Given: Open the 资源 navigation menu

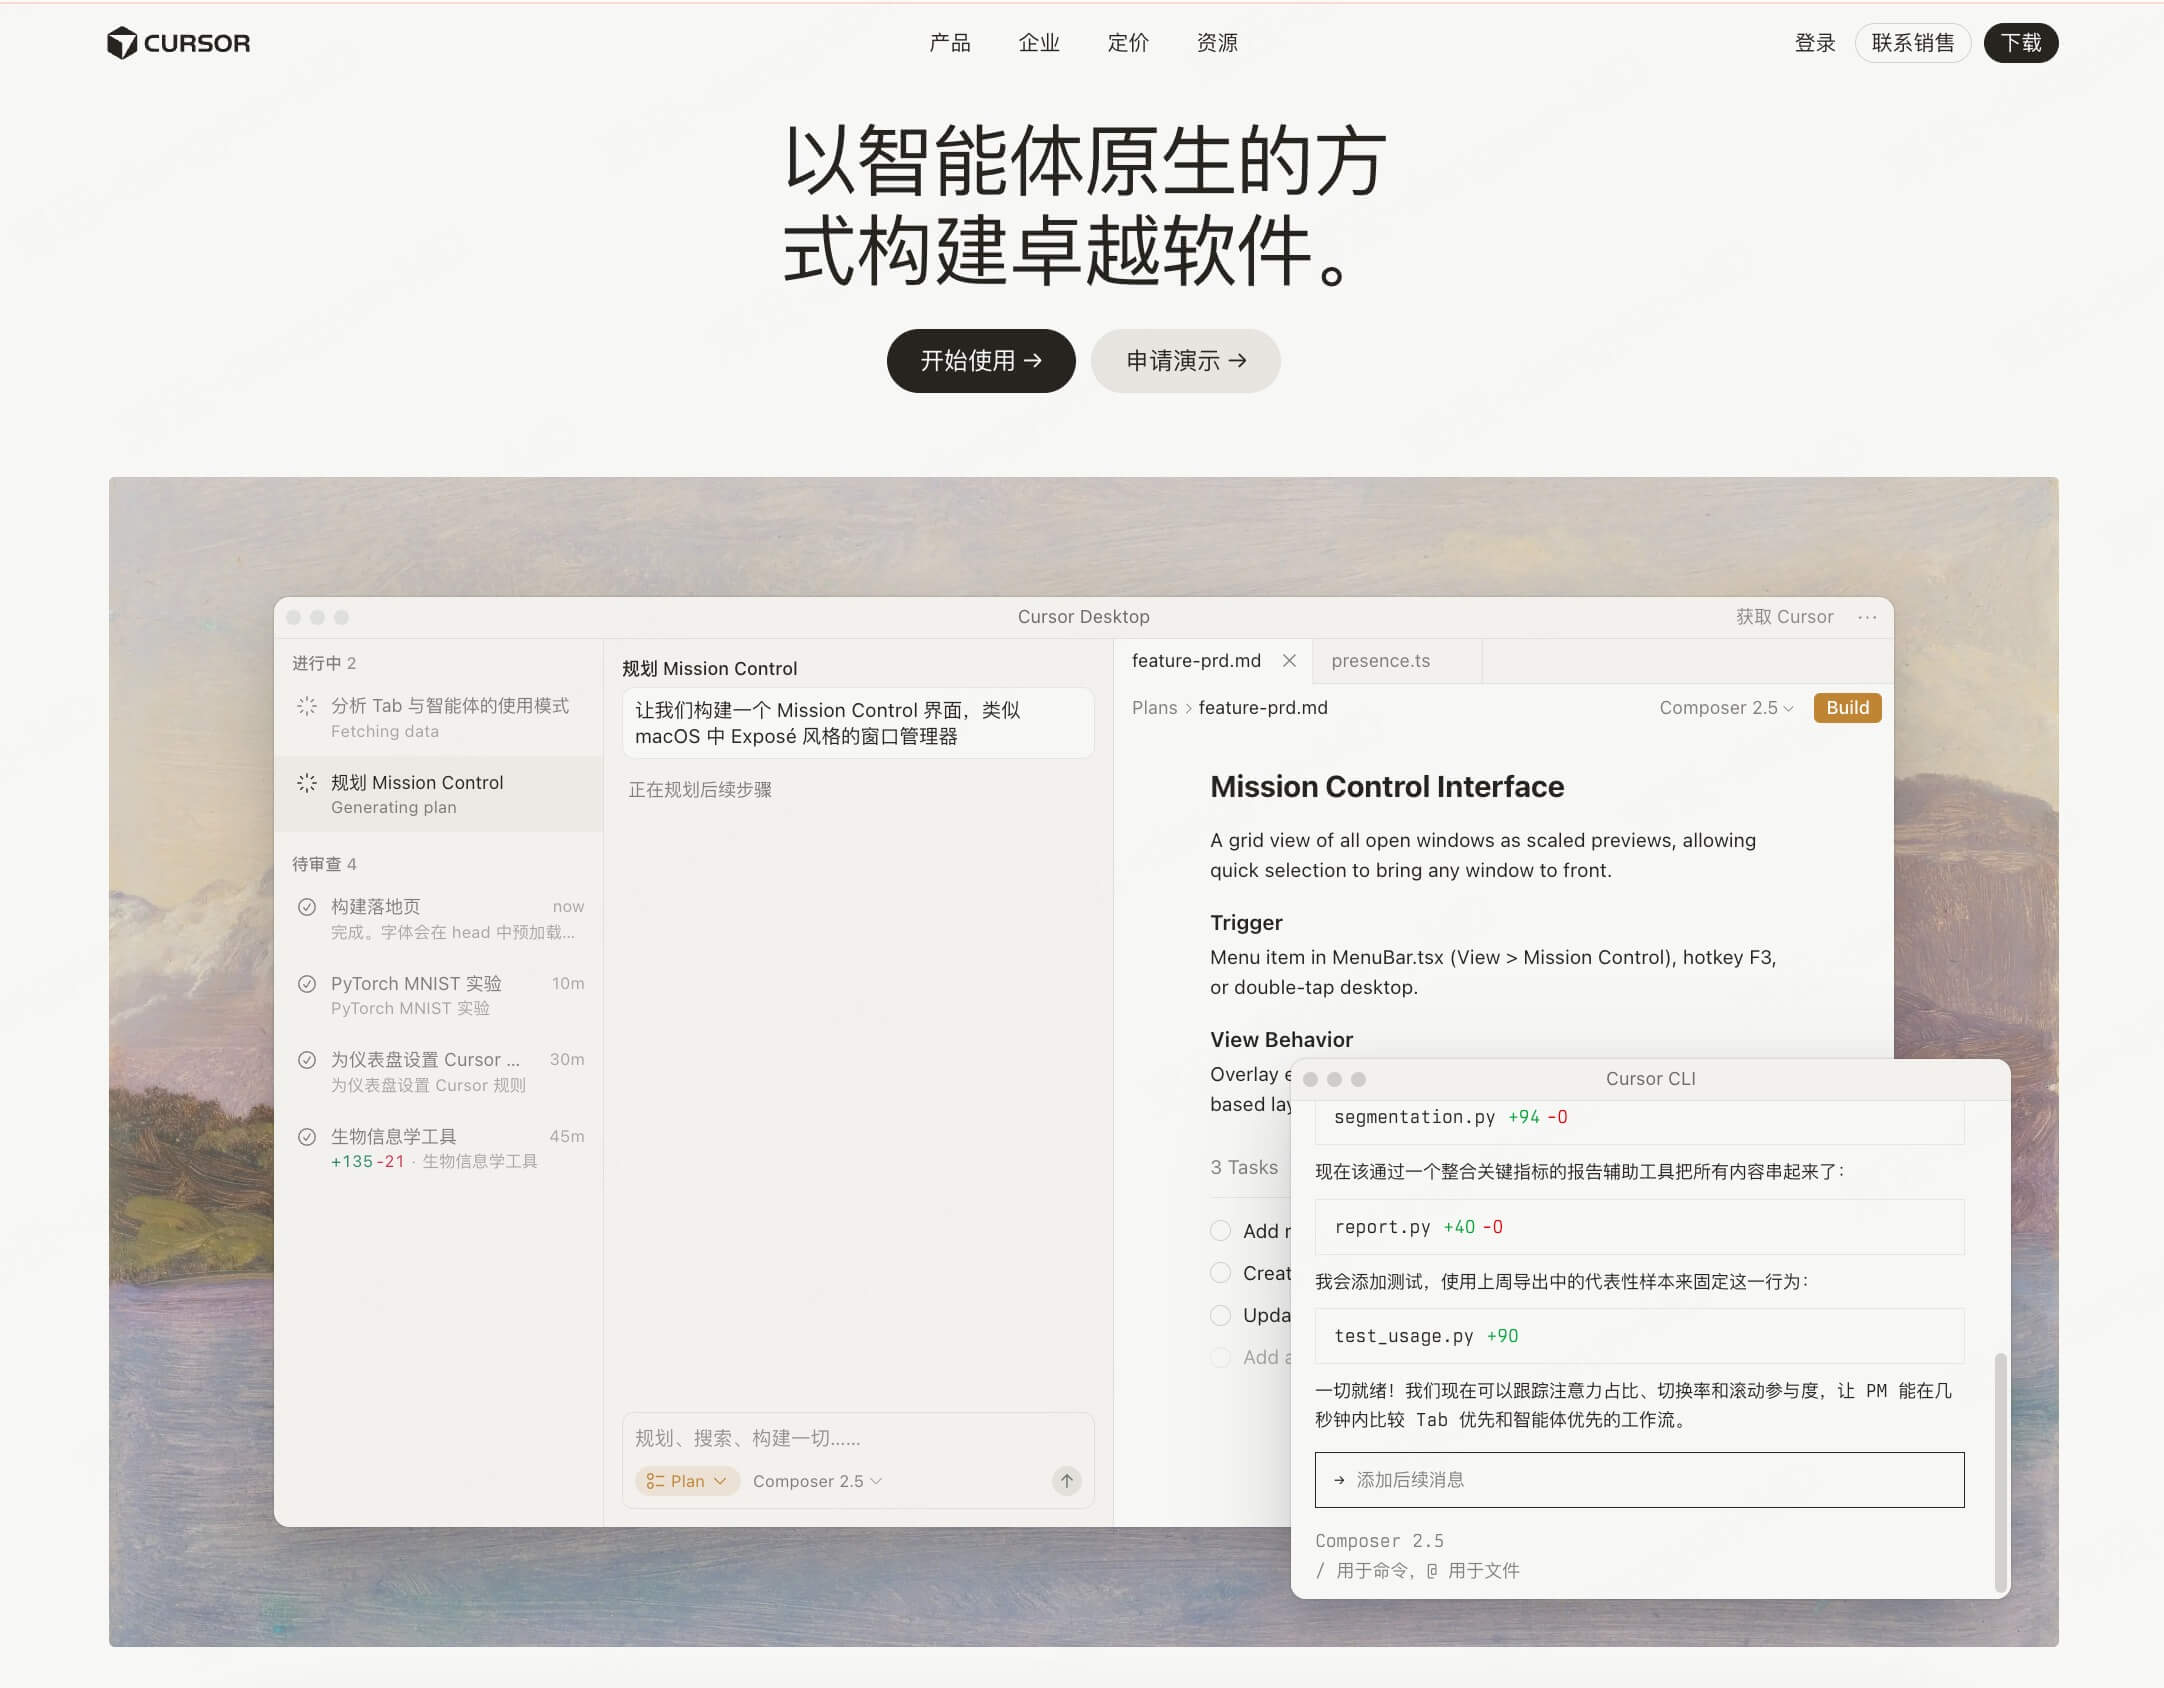Looking at the screenshot, I should [1217, 43].
